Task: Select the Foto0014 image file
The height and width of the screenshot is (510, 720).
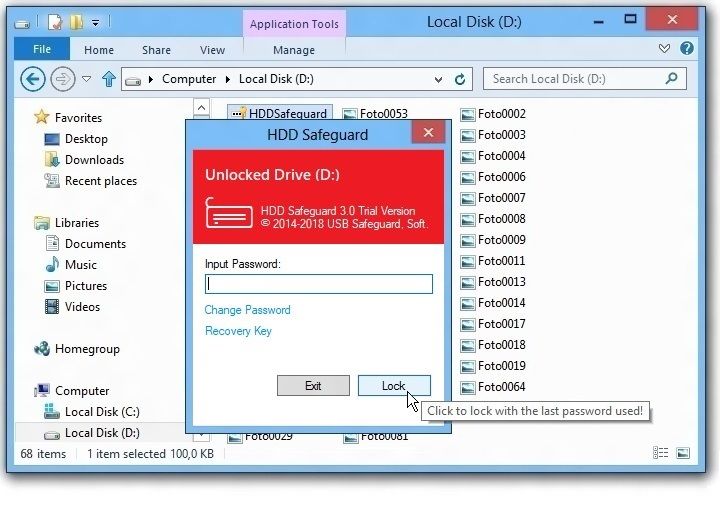Action: coord(494,303)
